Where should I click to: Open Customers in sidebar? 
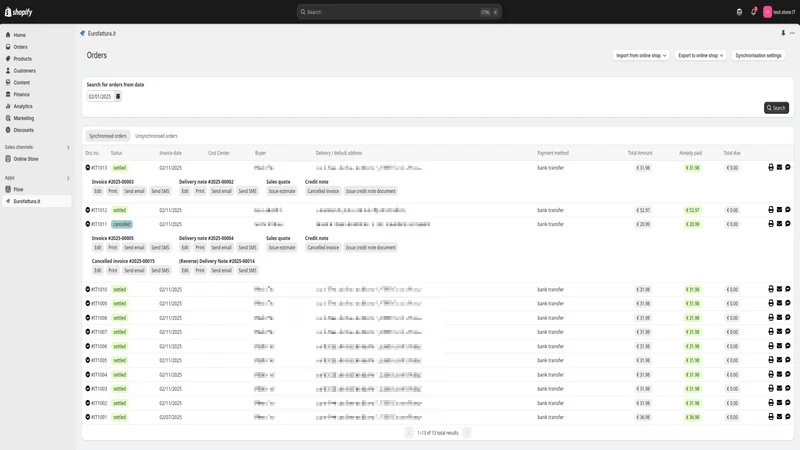tap(24, 71)
